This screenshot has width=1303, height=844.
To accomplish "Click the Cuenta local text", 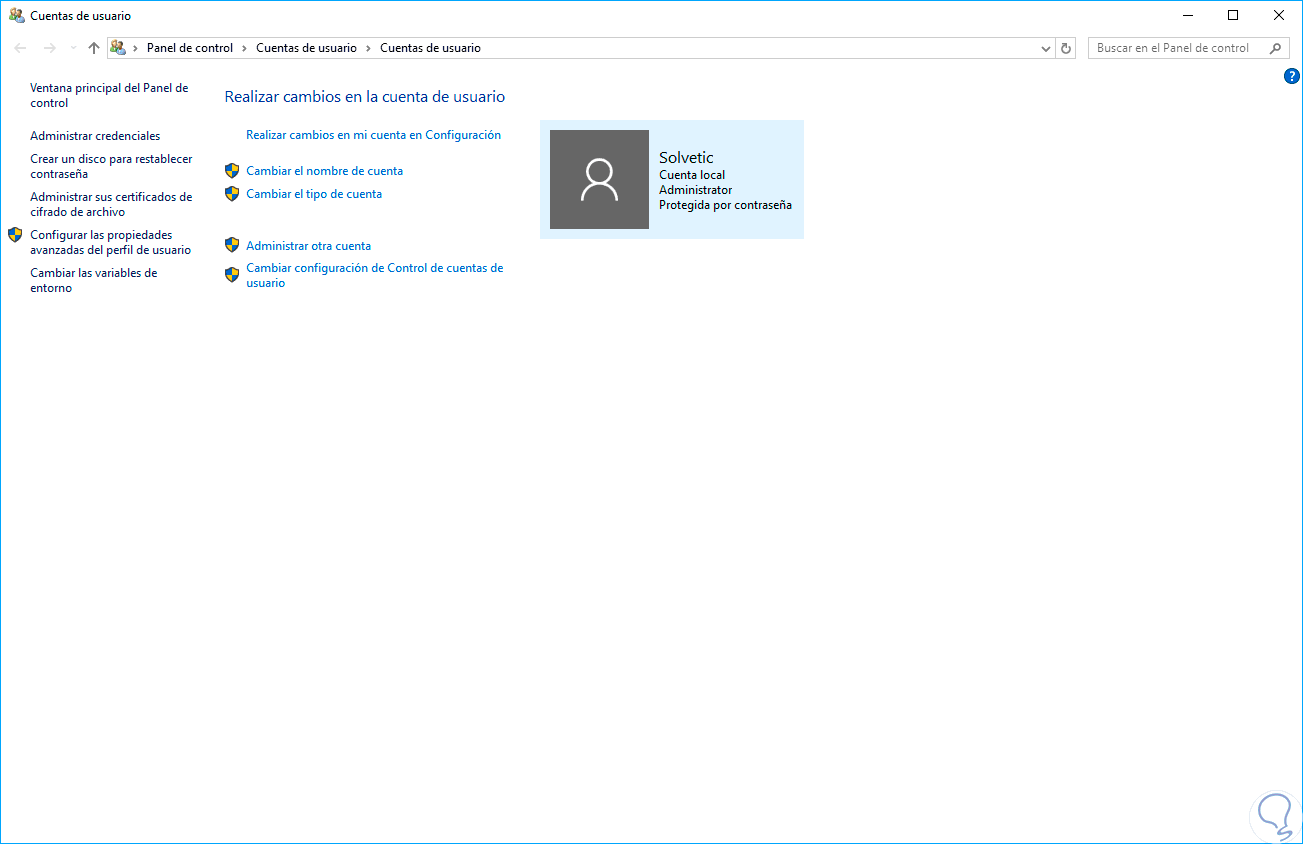I will [692, 175].
